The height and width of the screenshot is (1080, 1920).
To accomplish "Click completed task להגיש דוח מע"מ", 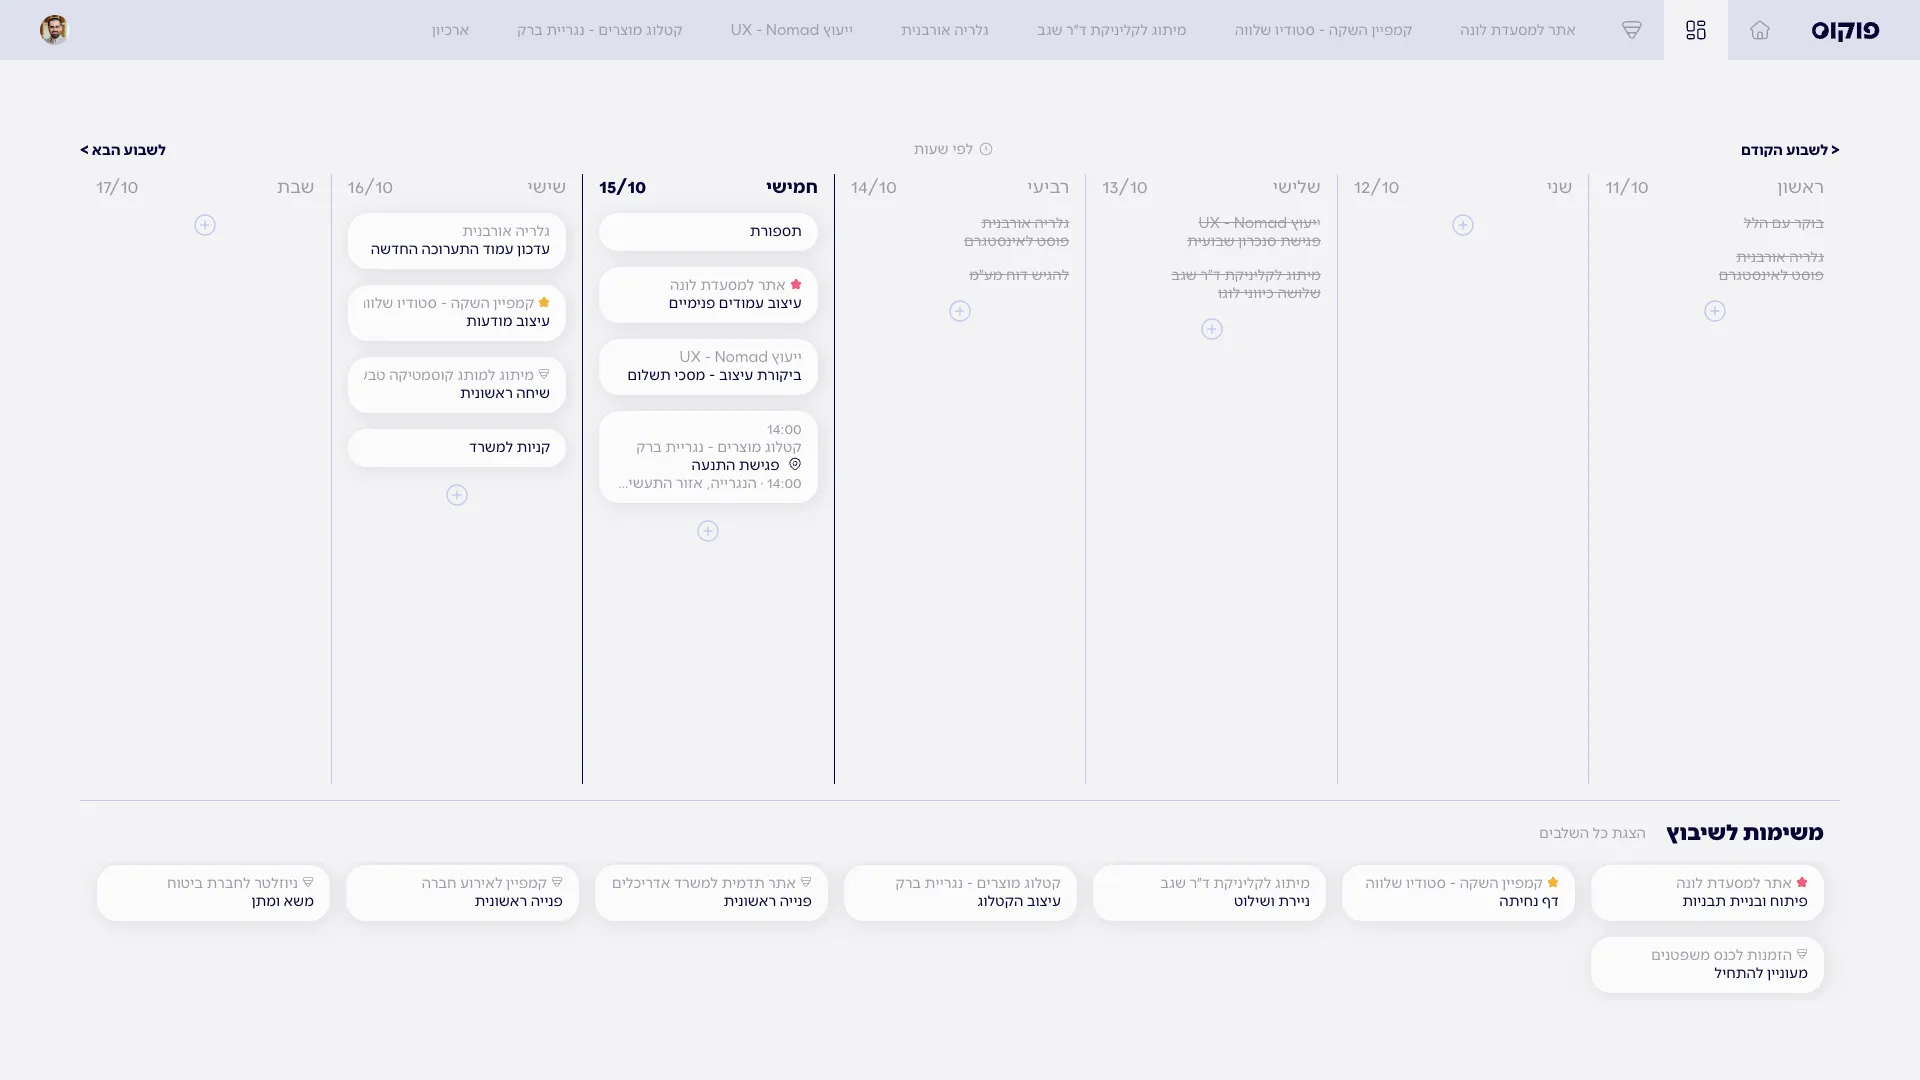I will 1018,275.
